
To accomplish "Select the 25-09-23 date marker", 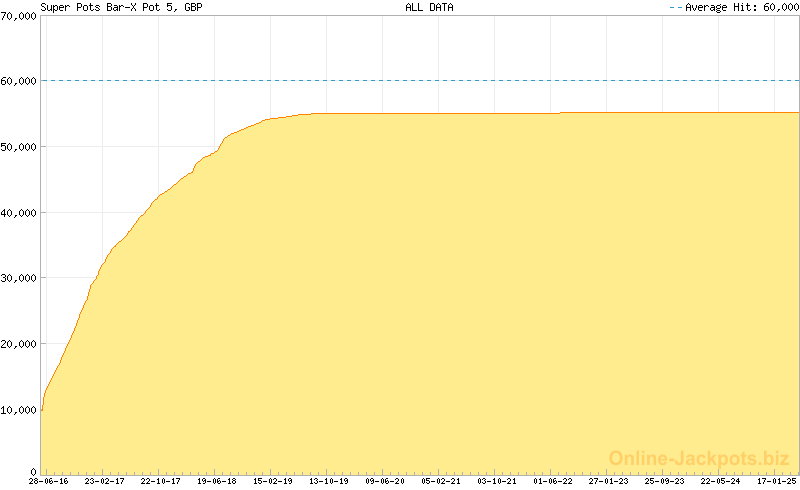I will tap(665, 481).
